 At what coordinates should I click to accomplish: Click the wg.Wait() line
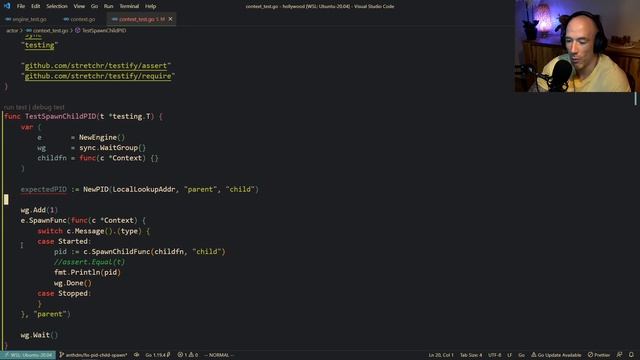click(x=39, y=335)
